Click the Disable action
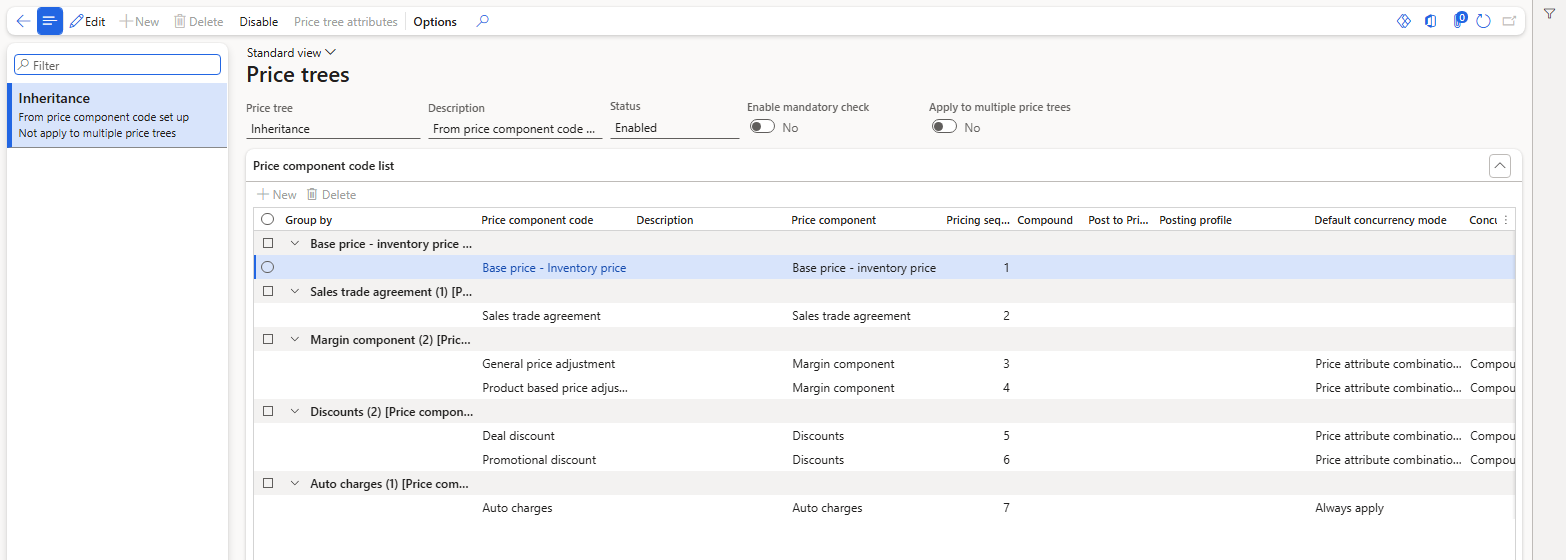Screen dimensions: 1566x560 [259, 21]
